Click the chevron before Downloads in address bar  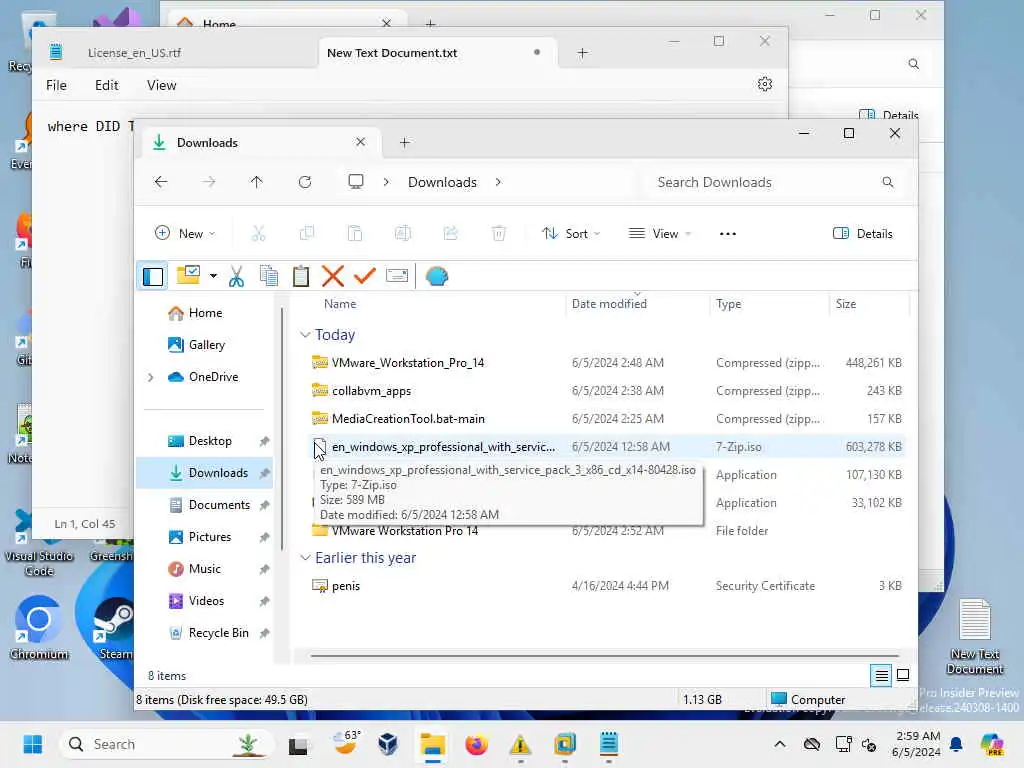coord(386,182)
